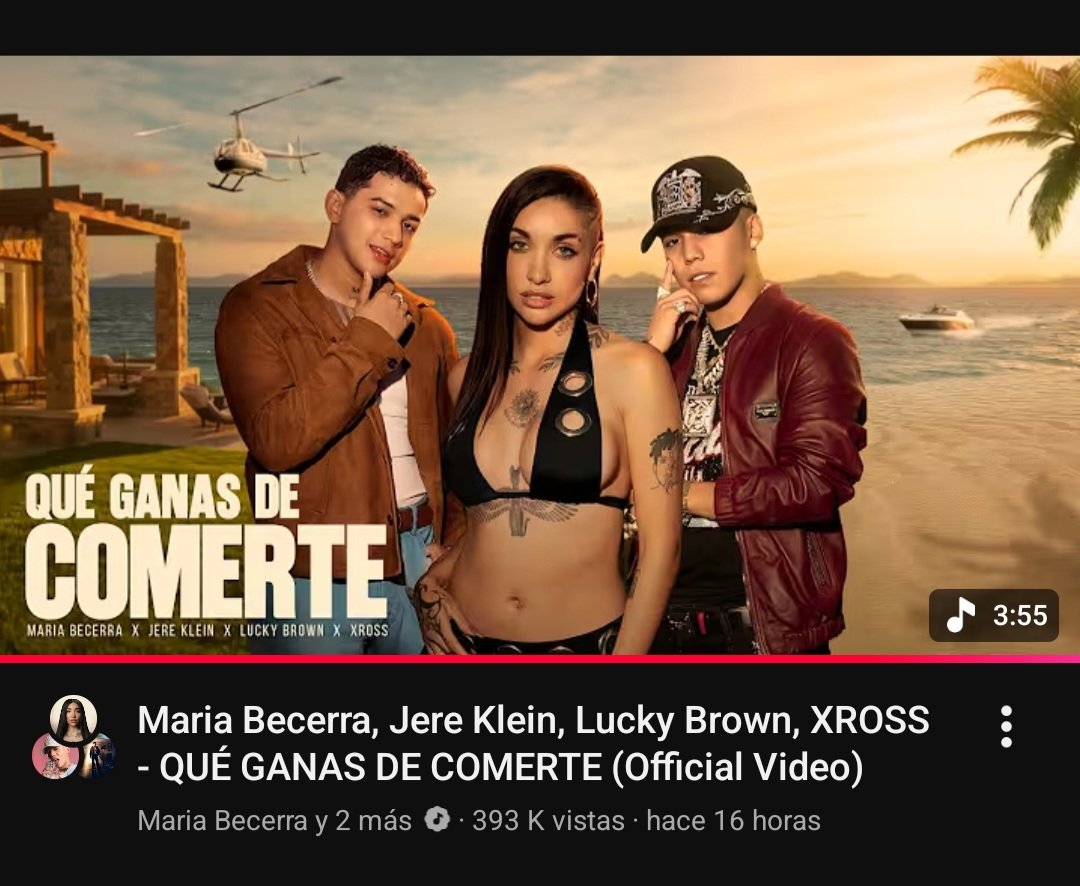Click the "QUÉ GANAS DE COMERTE" thumbnail text
Screen dimensions: 1080x886
[x=205, y=545]
